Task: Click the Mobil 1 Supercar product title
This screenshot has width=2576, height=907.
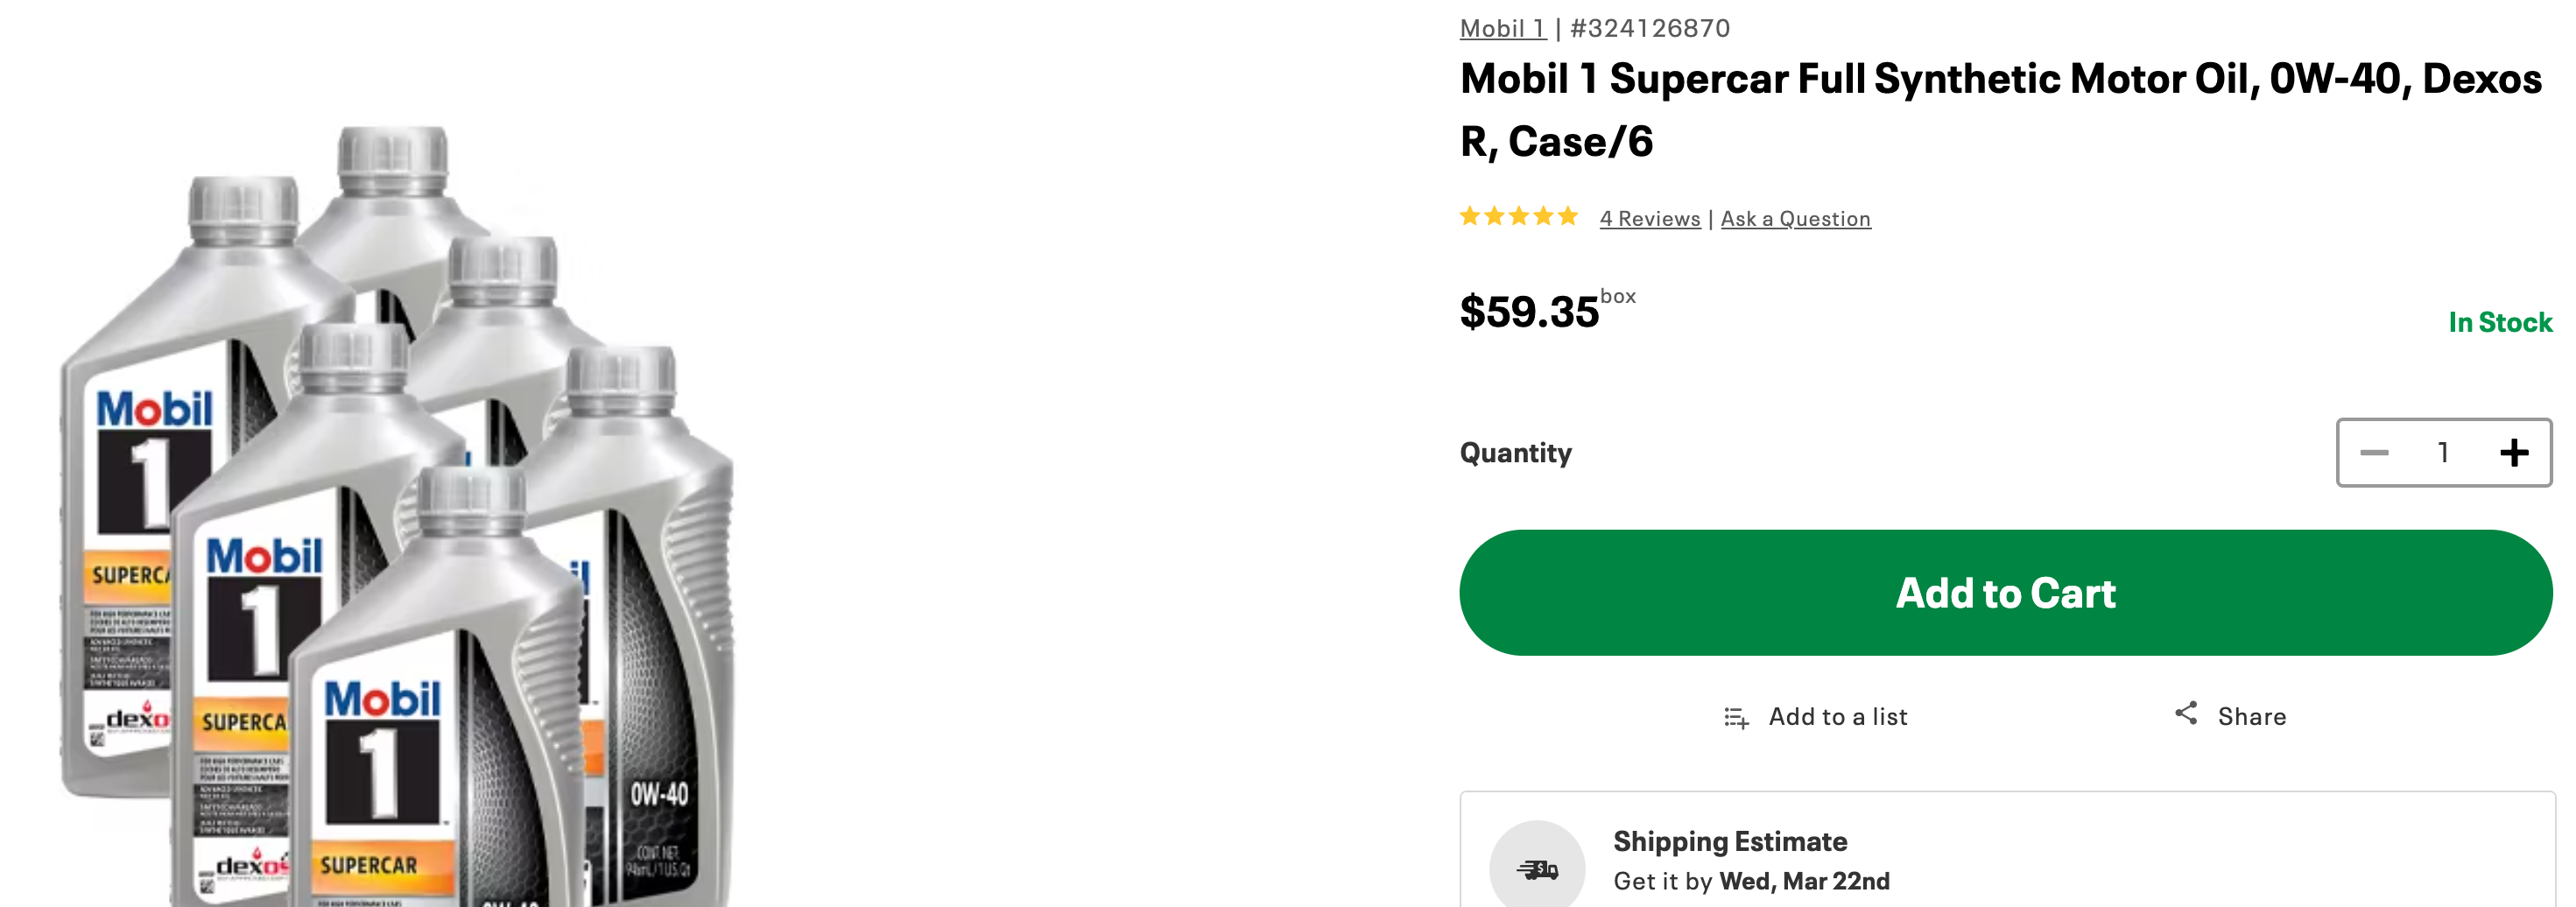Action: tap(2000, 109)
